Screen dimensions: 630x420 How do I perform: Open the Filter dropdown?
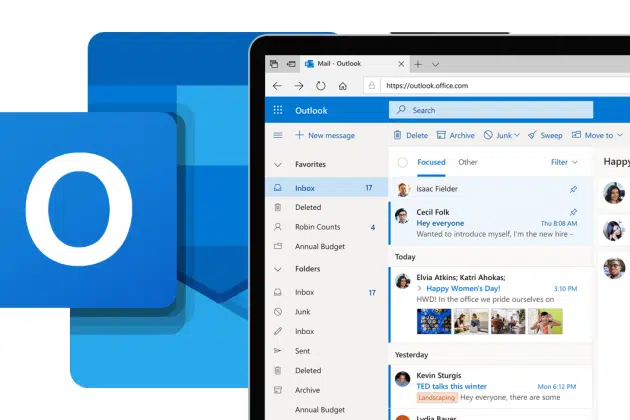click(564, 162)
